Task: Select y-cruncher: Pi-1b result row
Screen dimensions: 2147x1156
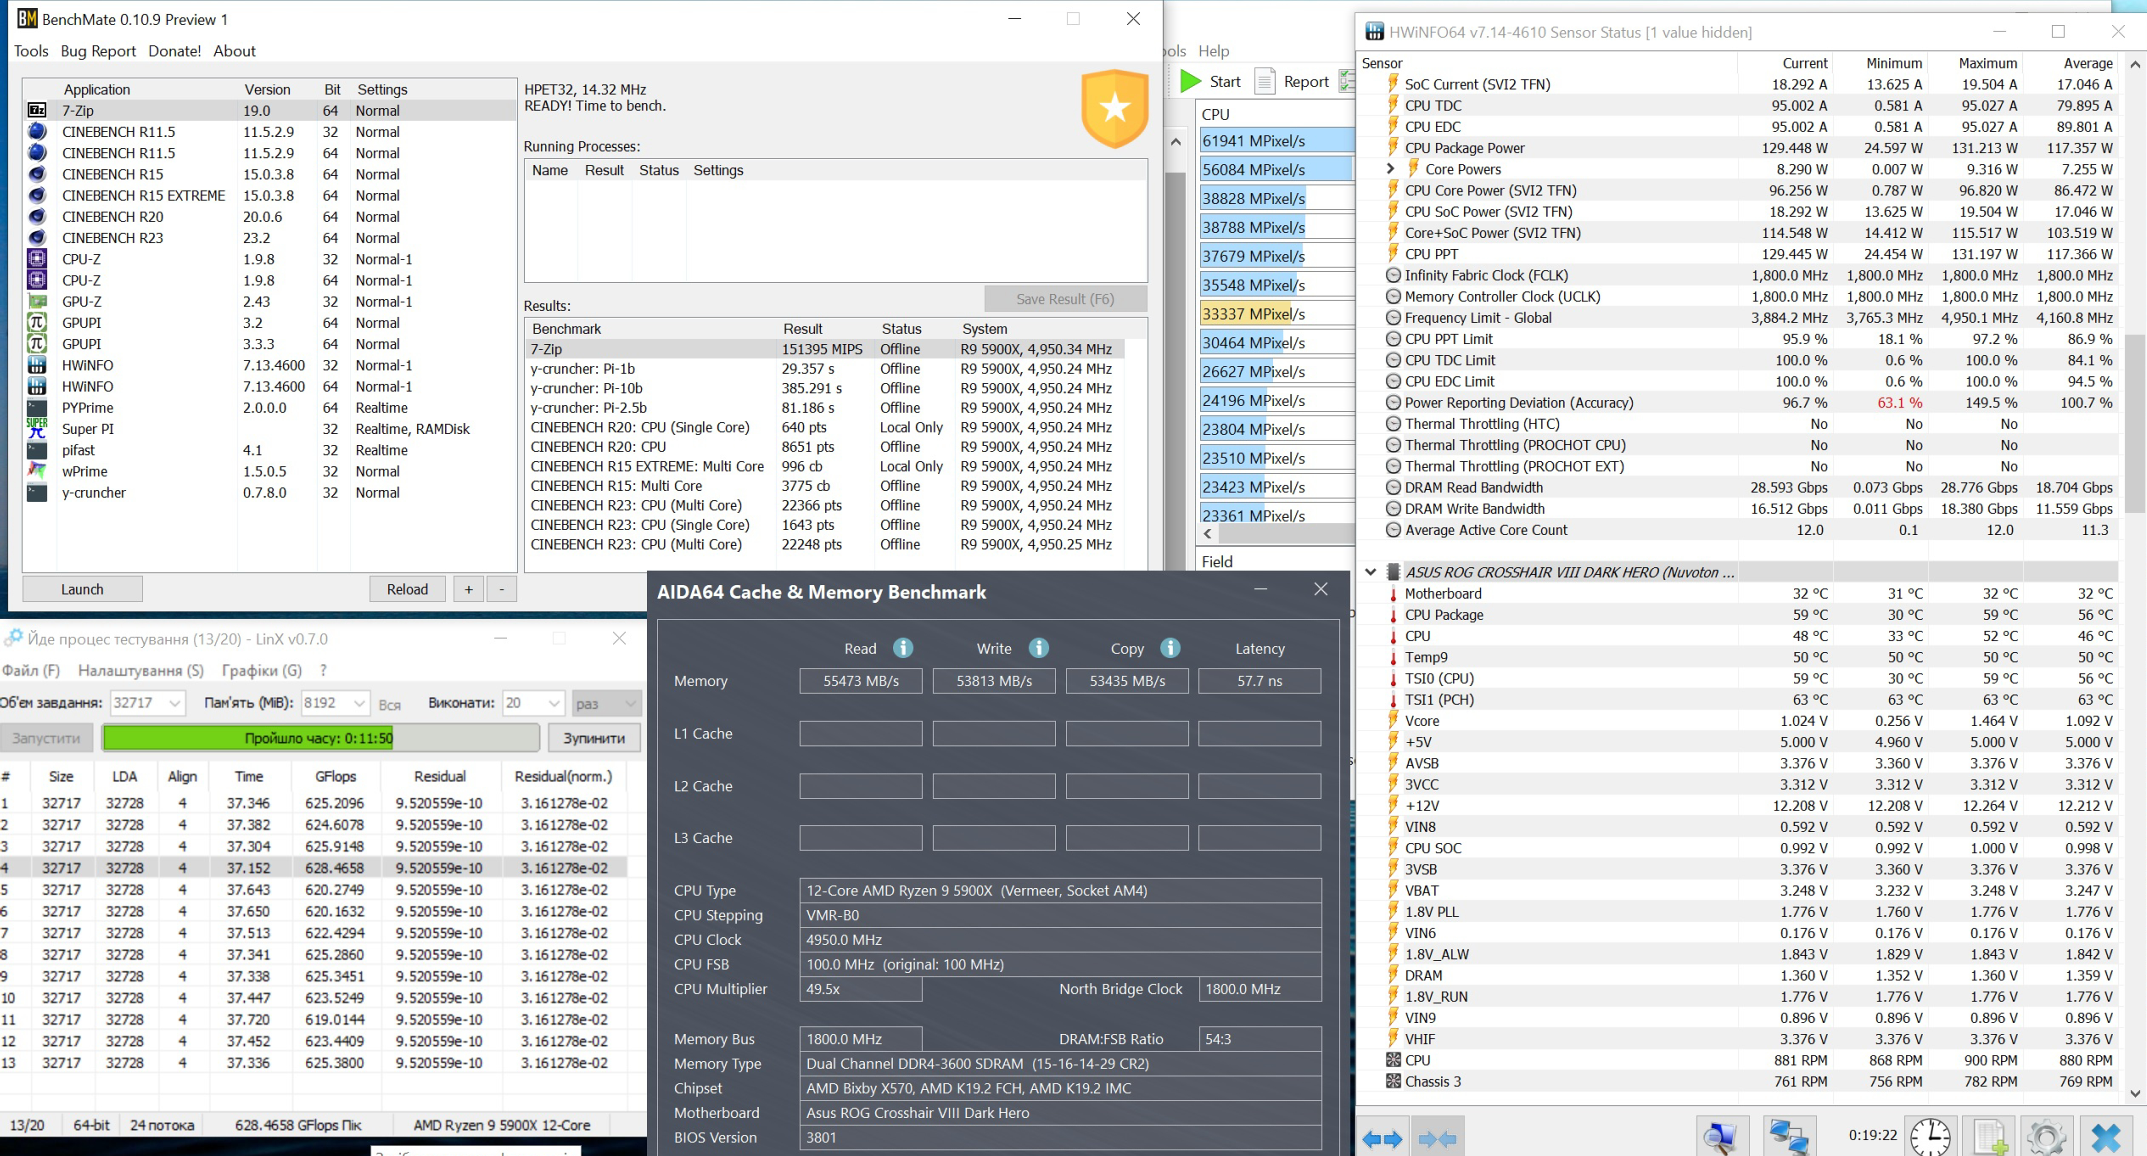Action: click(x=826, y=369)
